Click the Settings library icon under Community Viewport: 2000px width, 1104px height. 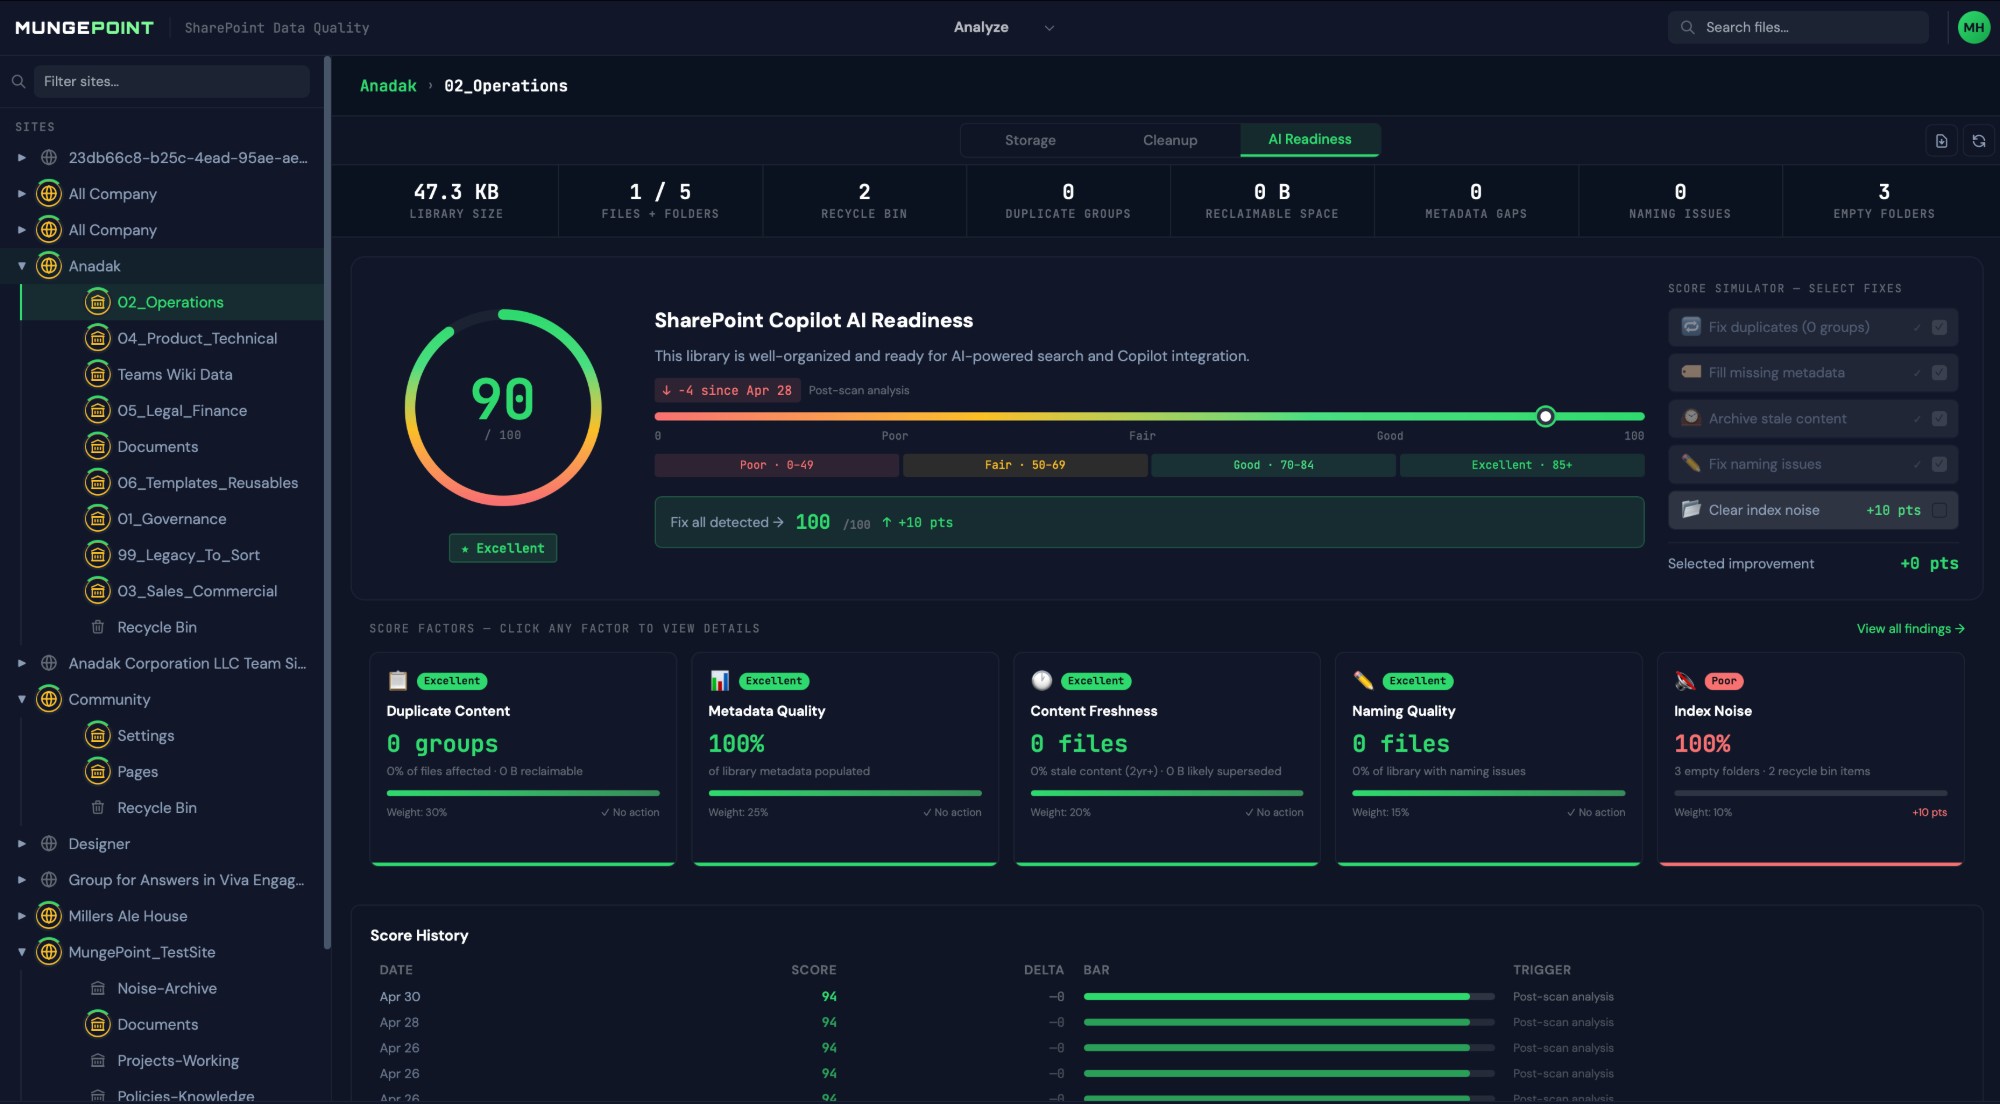97,735
